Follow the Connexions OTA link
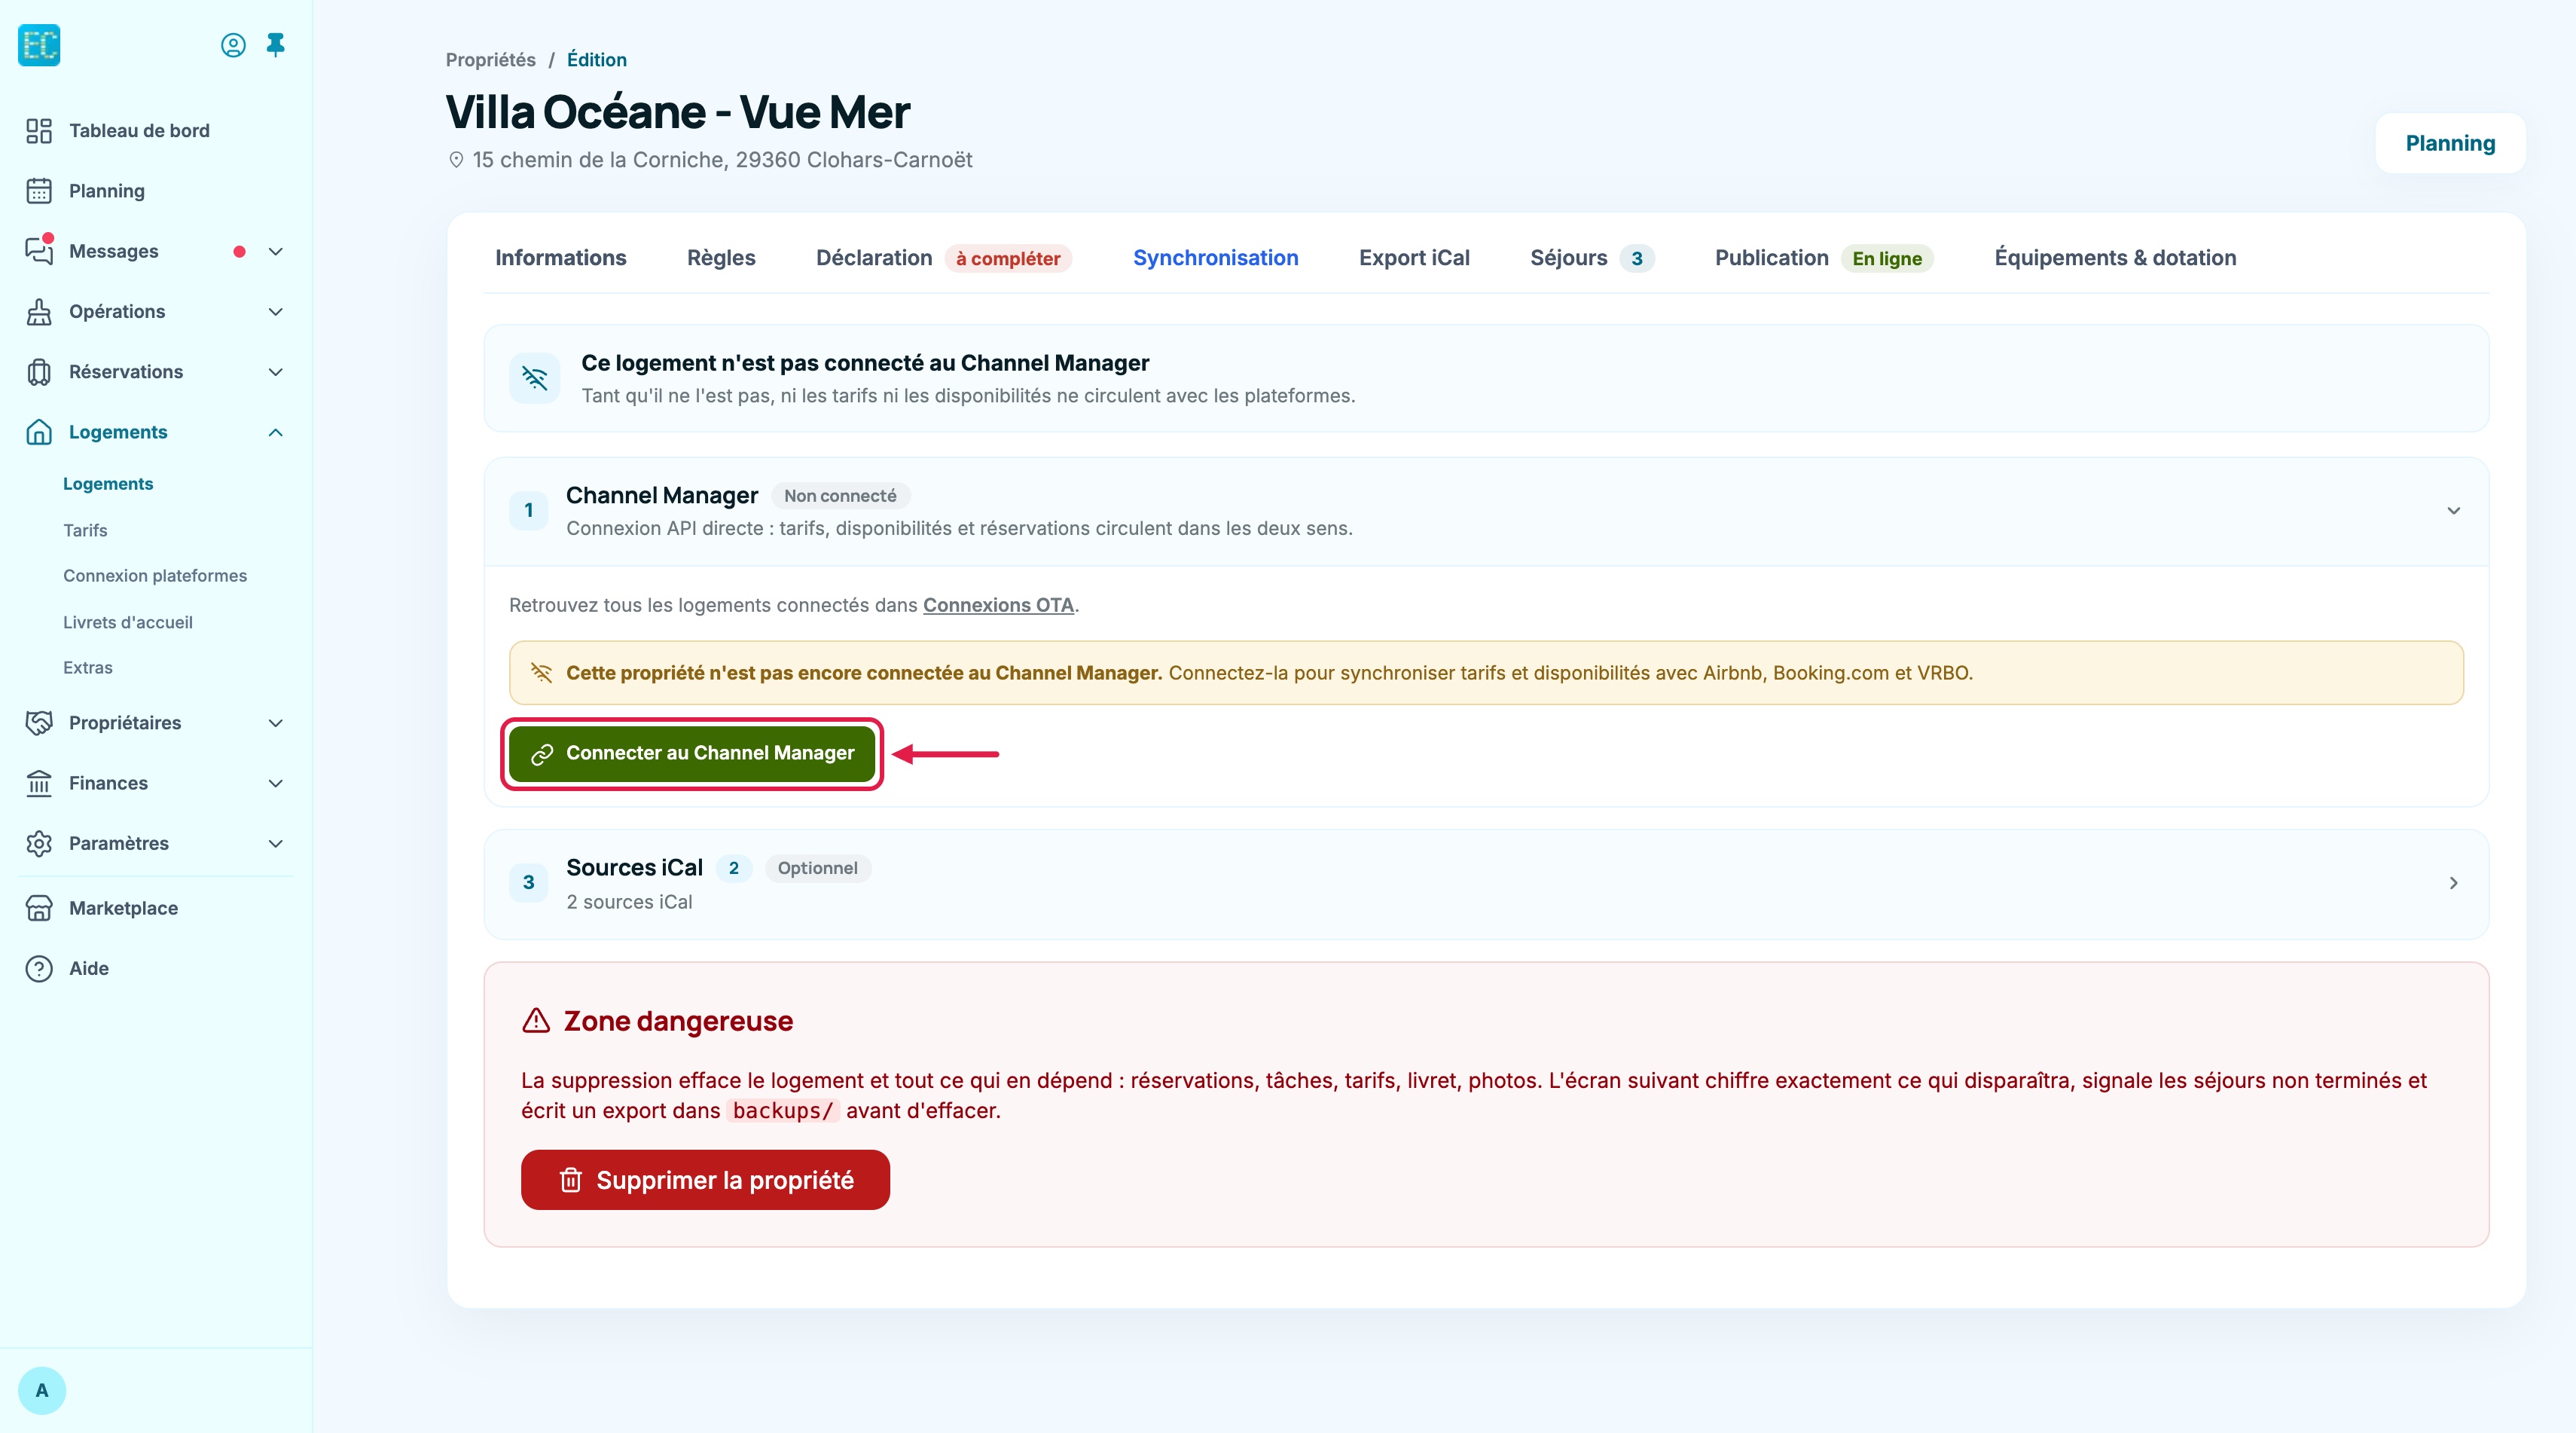Viewport: 2576px width, 1433px height. (998, 605)
